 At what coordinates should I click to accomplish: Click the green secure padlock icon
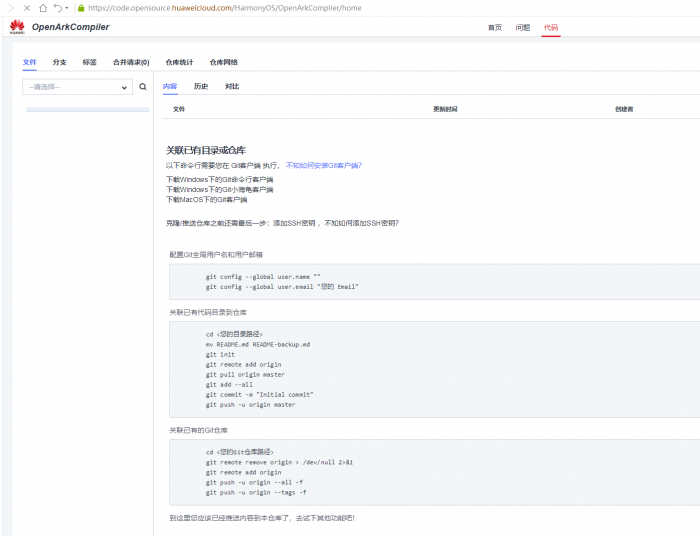80,7
